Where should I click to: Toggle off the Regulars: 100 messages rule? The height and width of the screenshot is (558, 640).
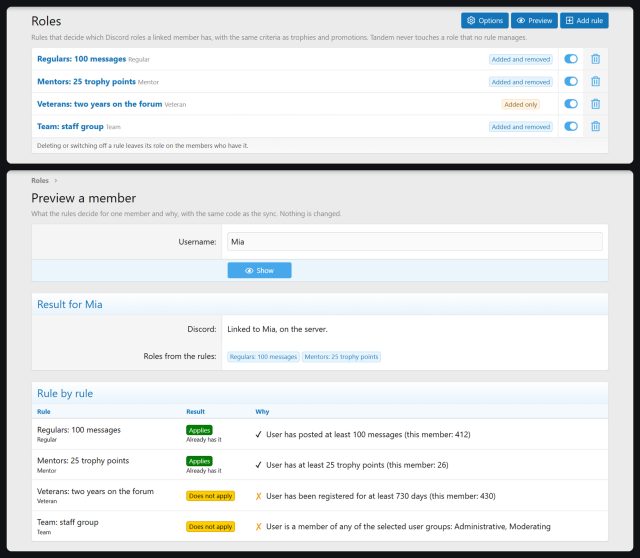(571, 59)
